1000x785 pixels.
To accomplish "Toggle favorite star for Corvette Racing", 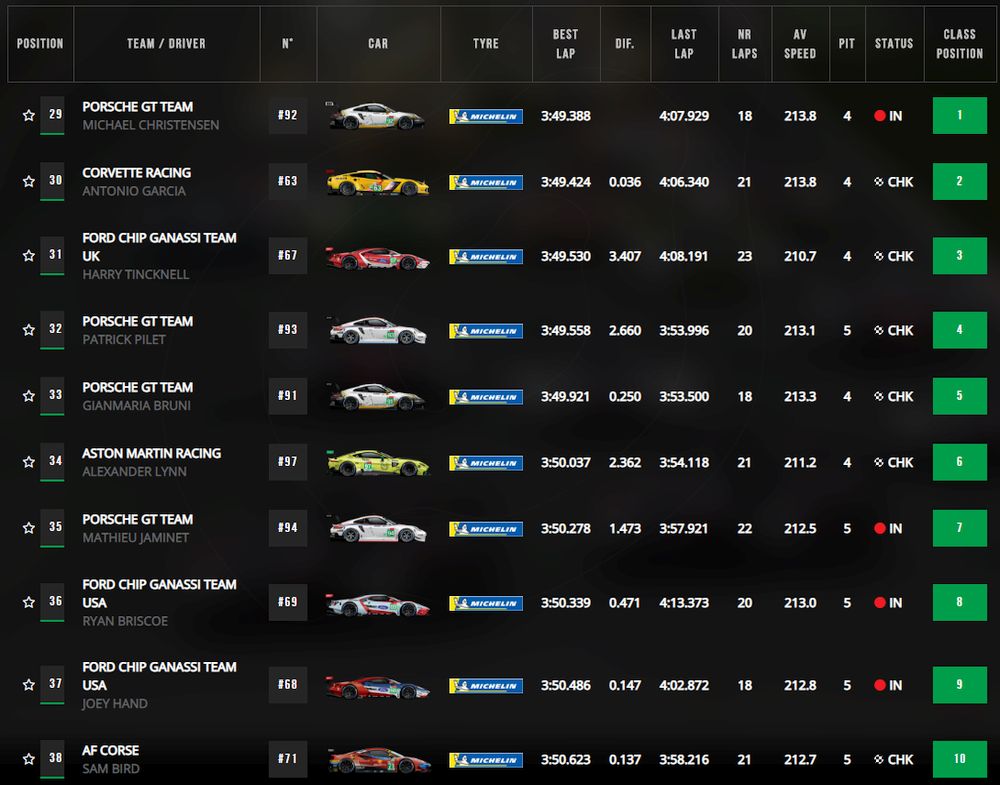I will (x=29, y=182).
